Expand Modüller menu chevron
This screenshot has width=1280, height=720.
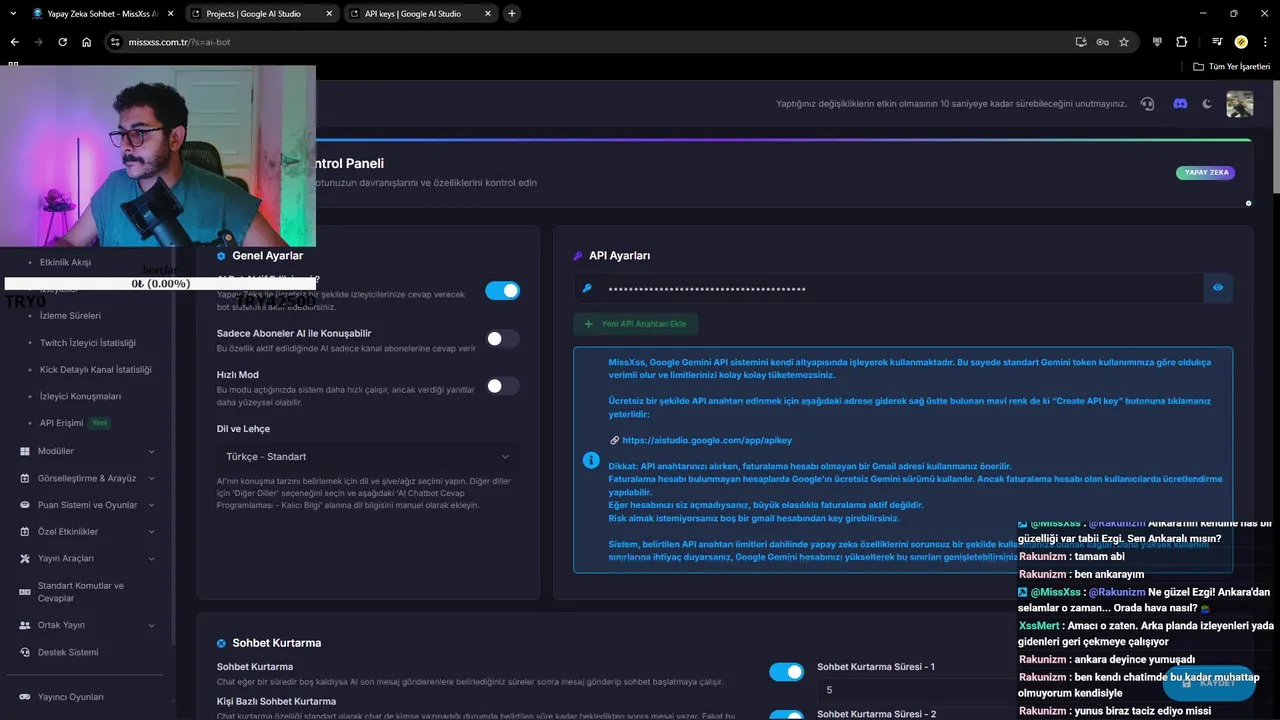click(x=151, y=451)
